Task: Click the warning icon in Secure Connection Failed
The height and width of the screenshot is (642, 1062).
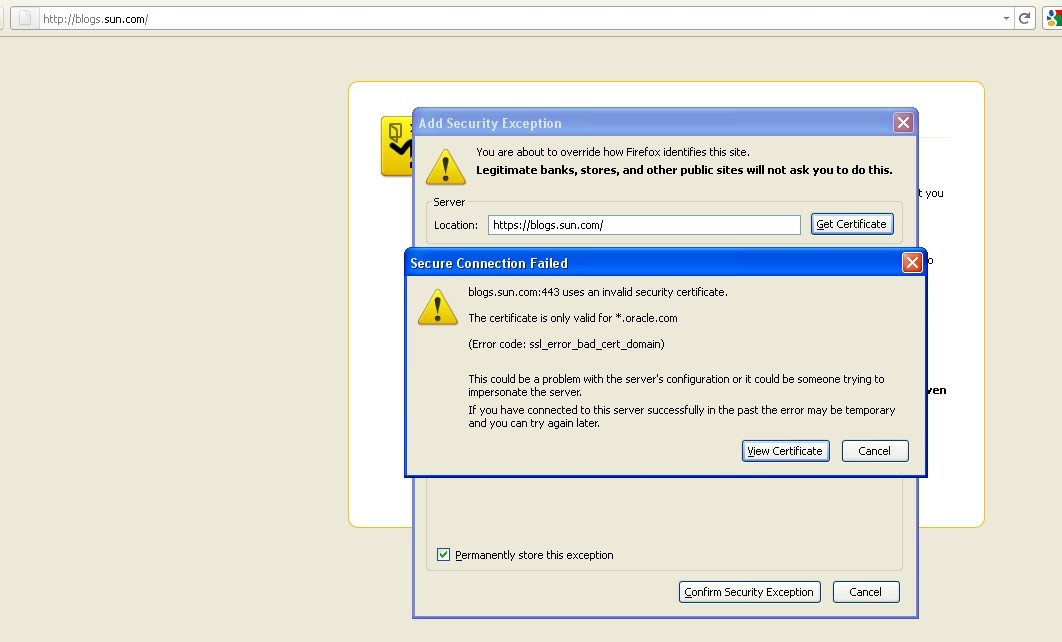Action: [x=438, y=307]
